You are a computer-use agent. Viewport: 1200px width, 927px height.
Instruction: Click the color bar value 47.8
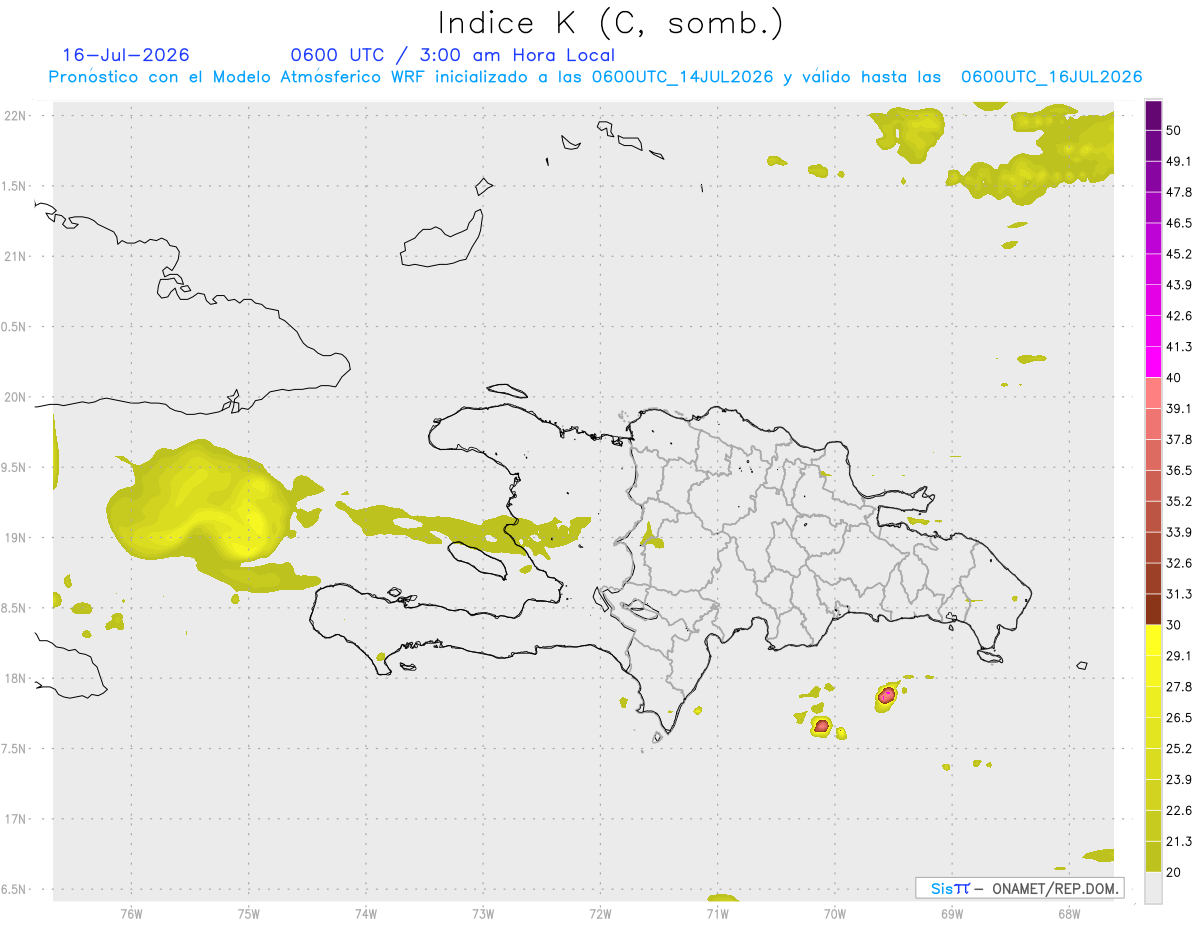[1179, 192]
